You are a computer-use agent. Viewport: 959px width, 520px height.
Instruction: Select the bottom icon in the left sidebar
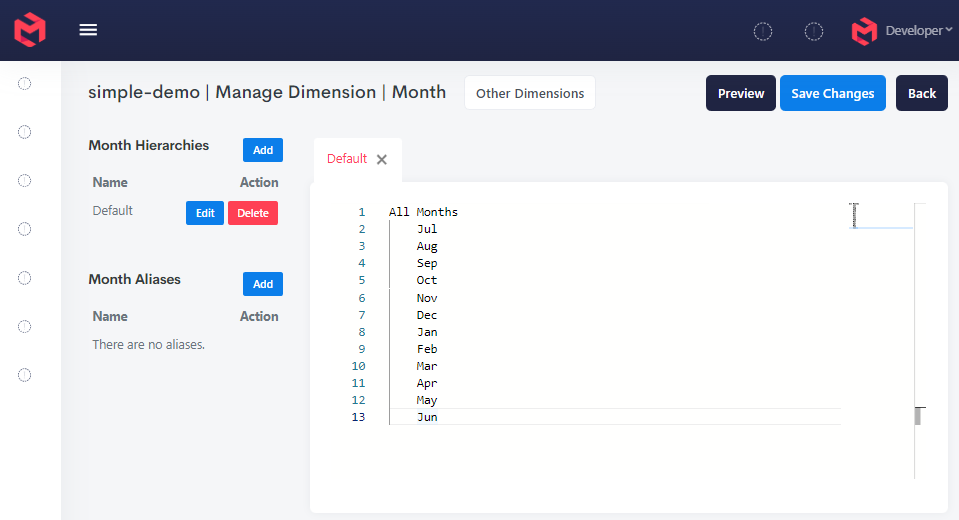tap(25, 375)
